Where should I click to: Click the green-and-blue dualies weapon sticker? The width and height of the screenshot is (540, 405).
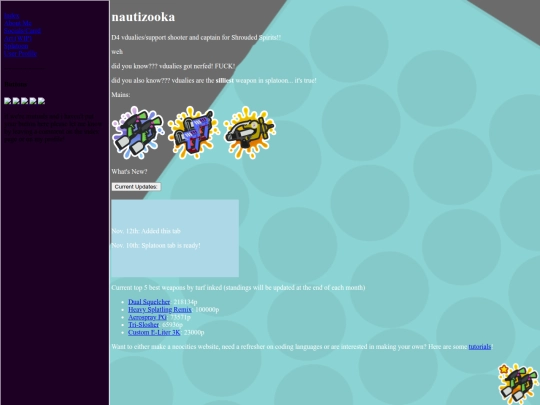click(x=138, y=133)
